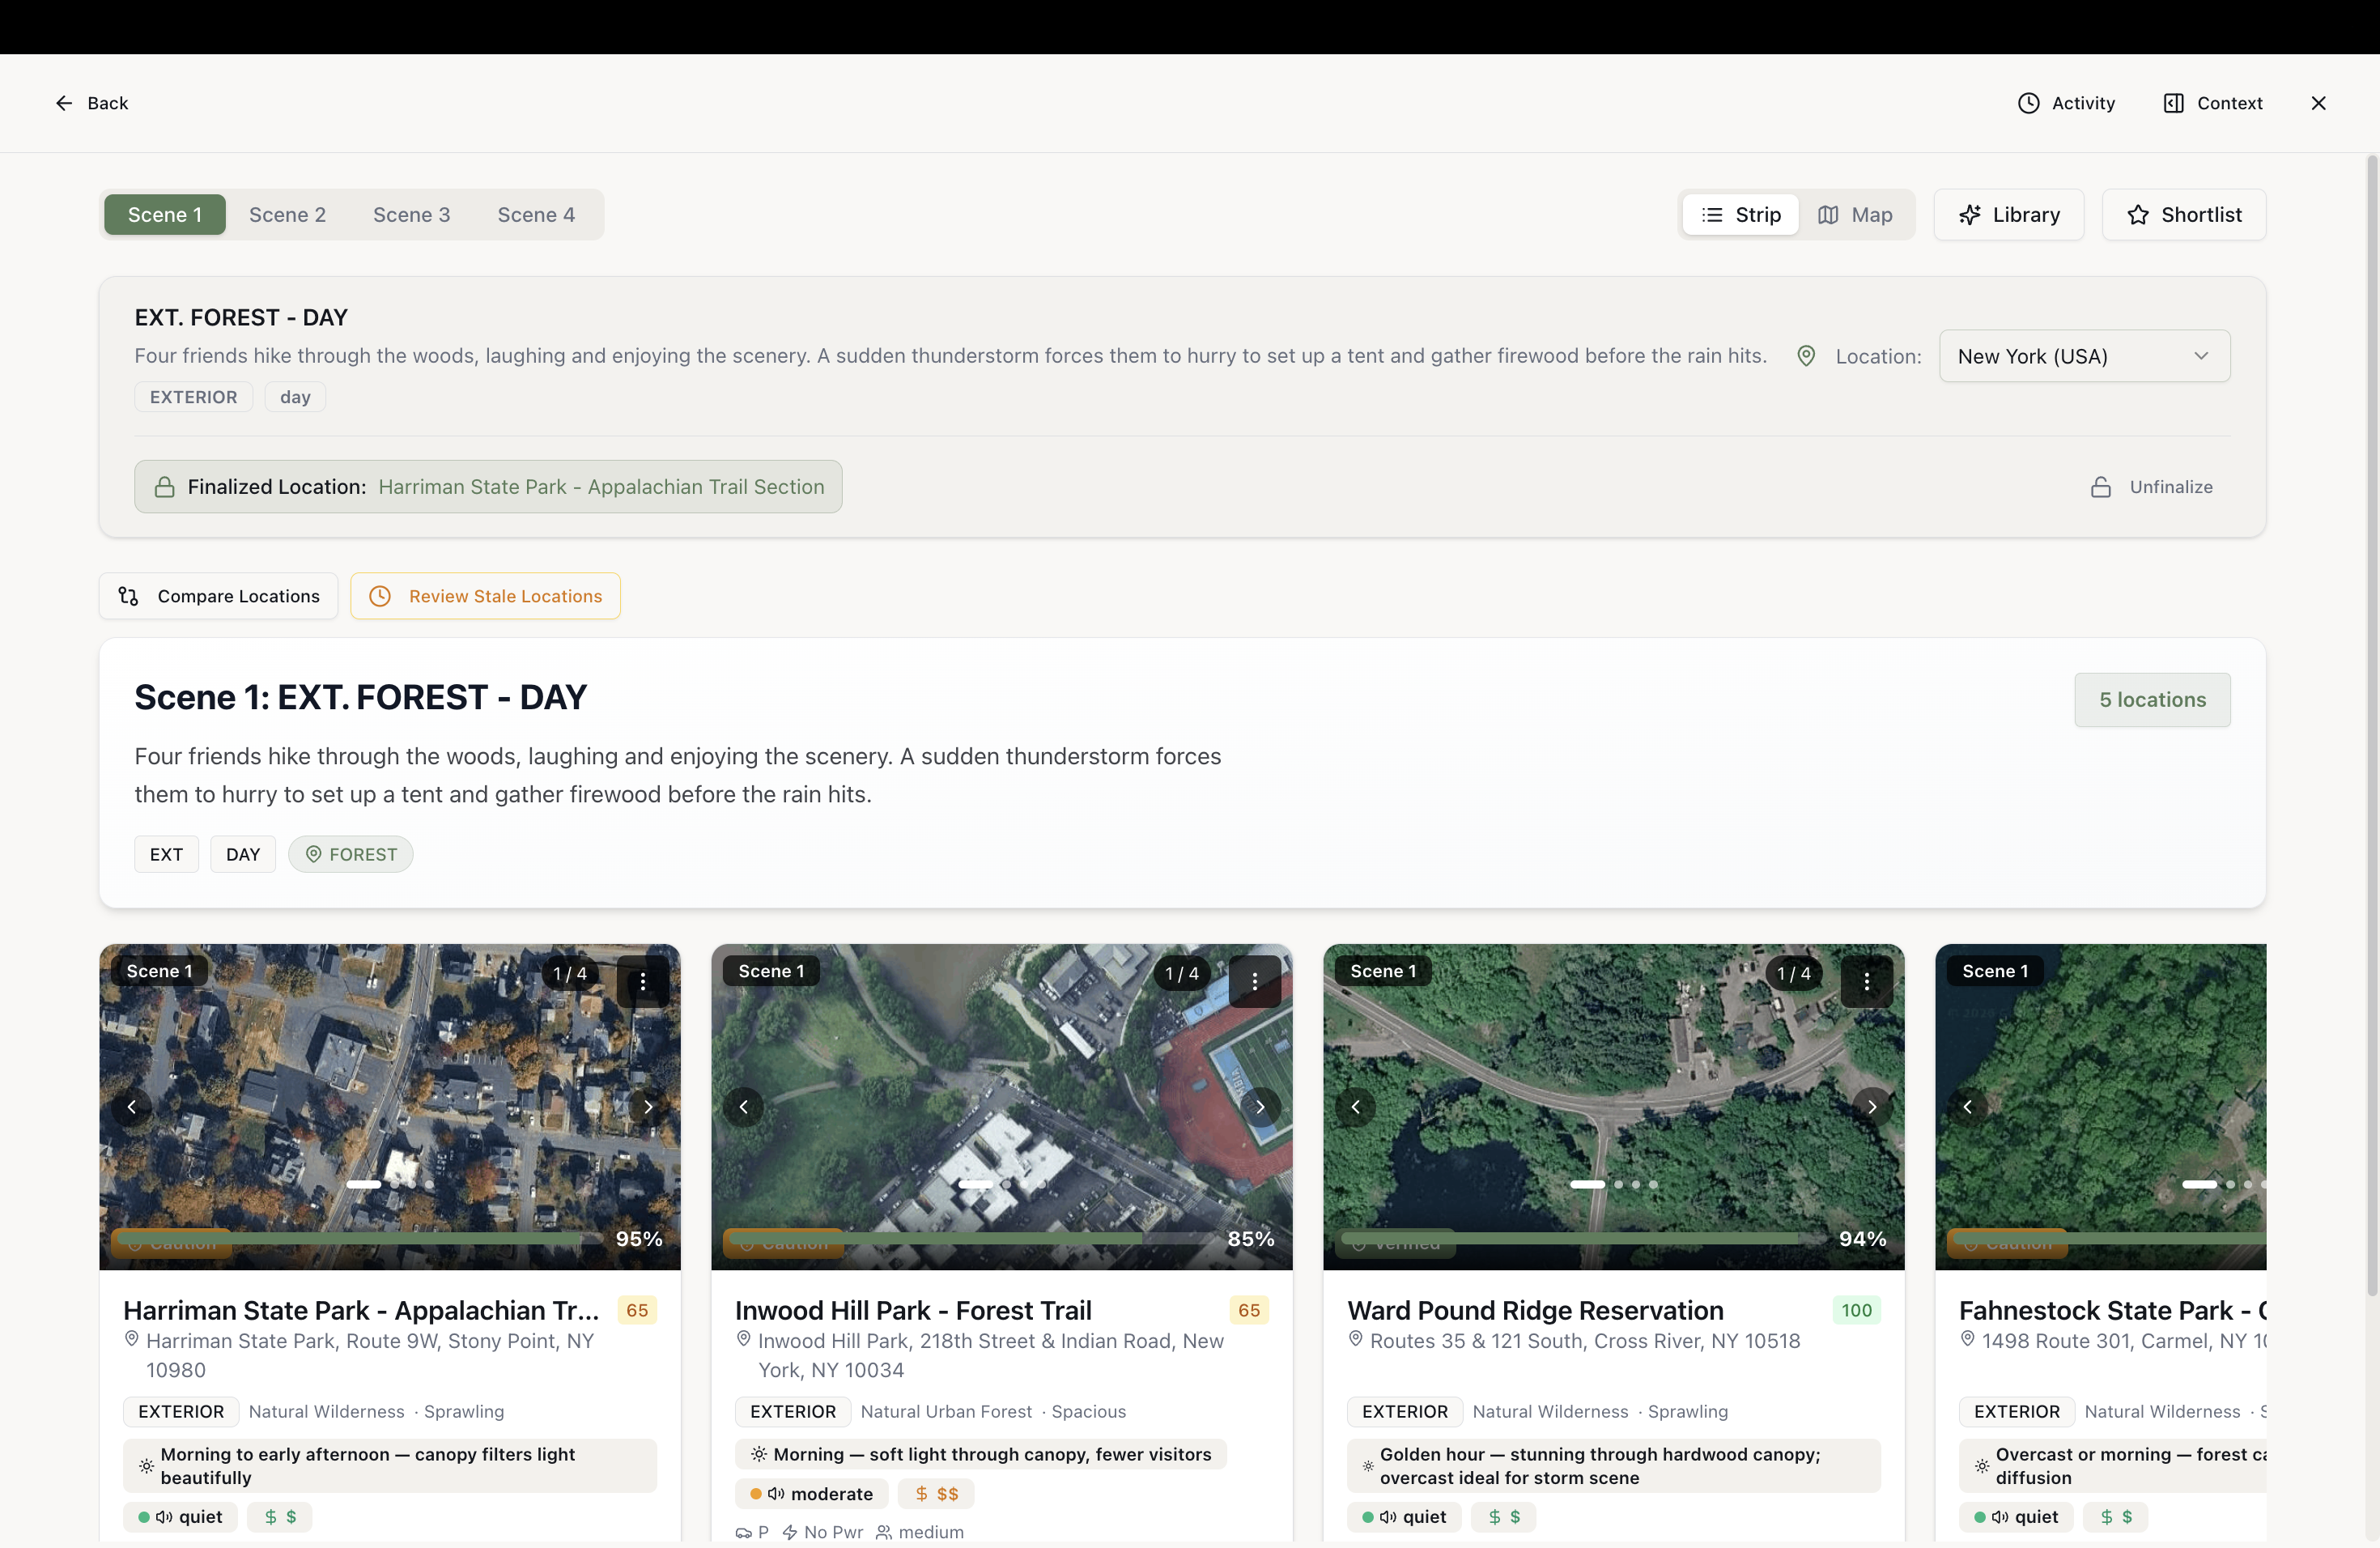Open the Library
This screenshot has height=1548, width=2380.
click(2008, 214)
